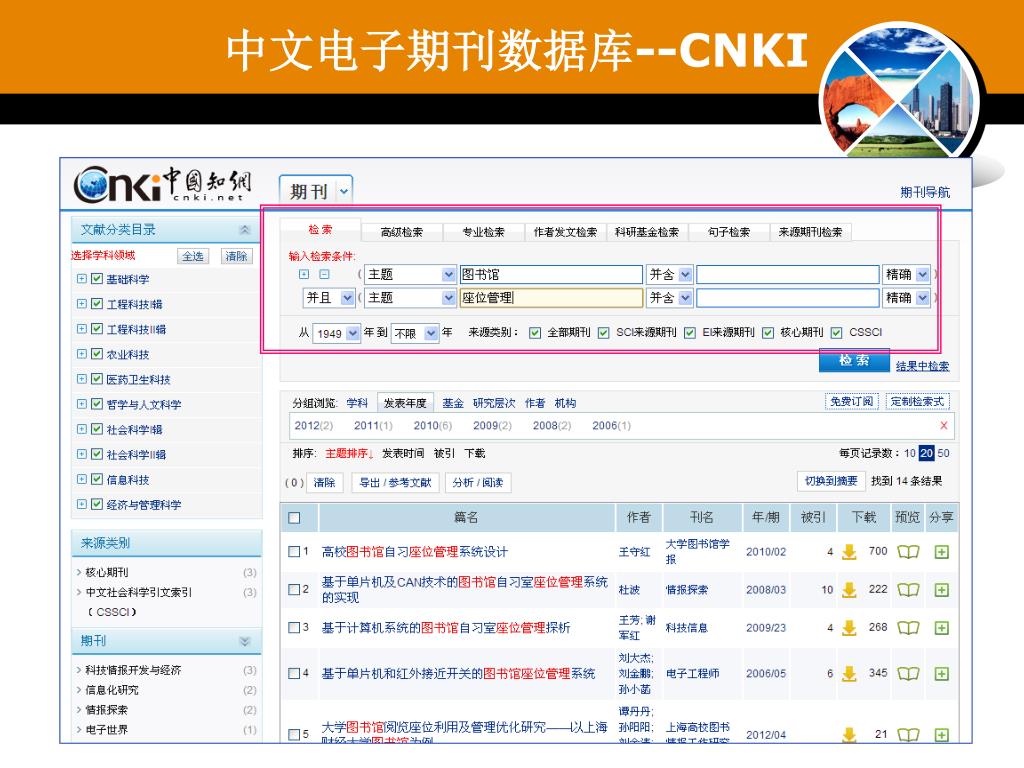The image size is (1024, 768).
Task: Click the 图书馆 search input field
Action: pyautogui.click(x=551, y=275)
